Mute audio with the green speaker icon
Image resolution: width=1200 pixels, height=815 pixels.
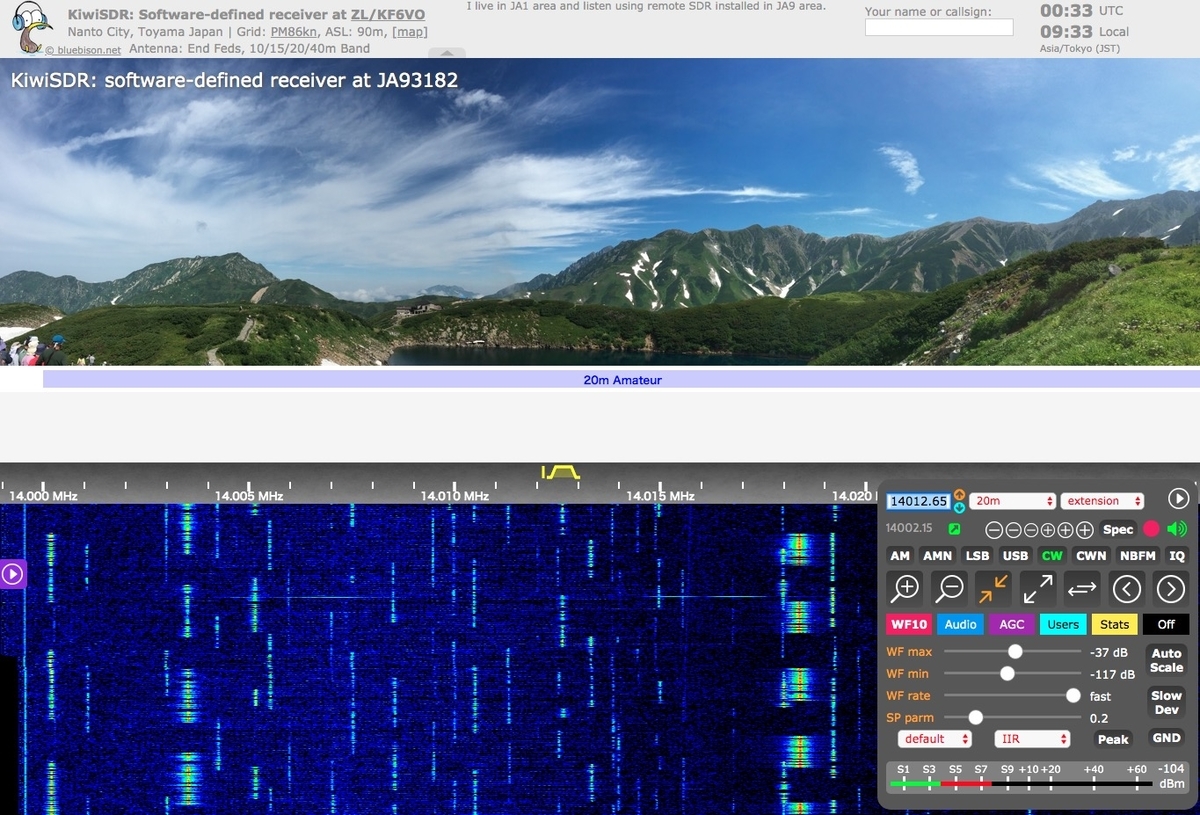(x=1177, y=529)
